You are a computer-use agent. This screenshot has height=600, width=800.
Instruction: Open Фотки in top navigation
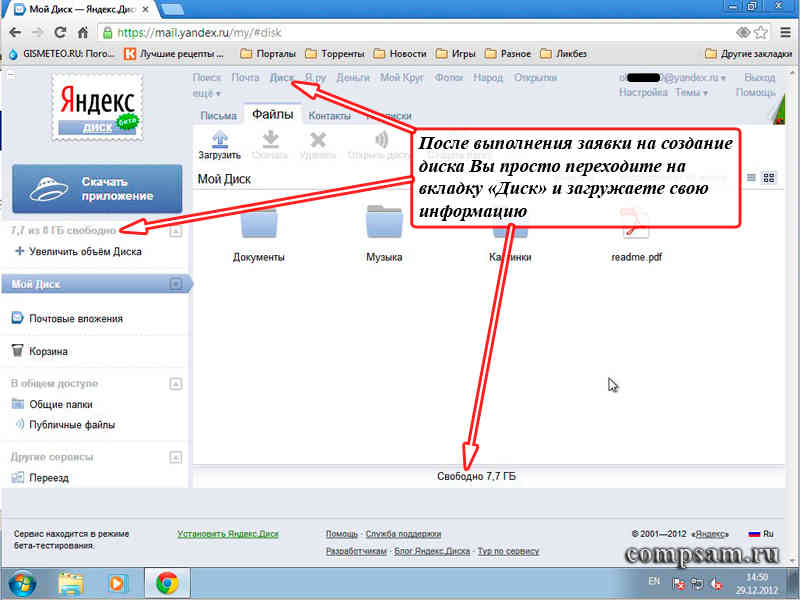pyautogui.click(x=448, y=78)
